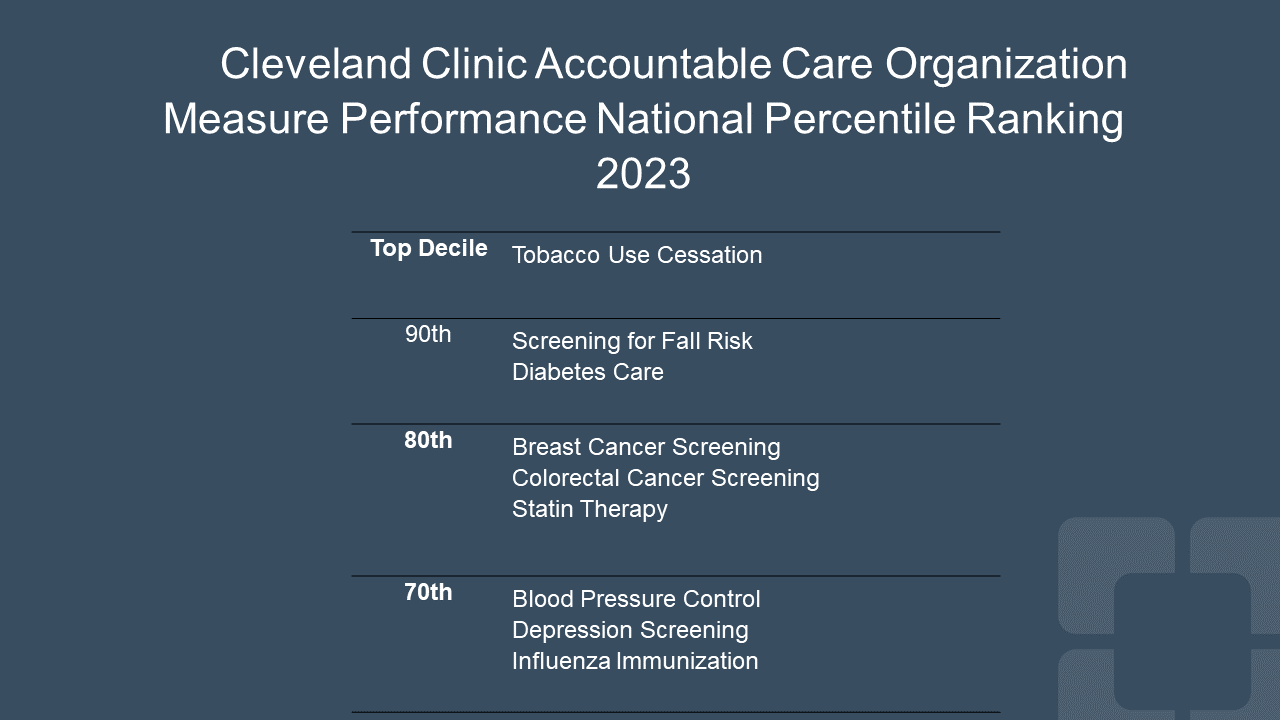Click the Depression Screening measure
This screenshot has width=1280, height=720.
coord(630,630)
